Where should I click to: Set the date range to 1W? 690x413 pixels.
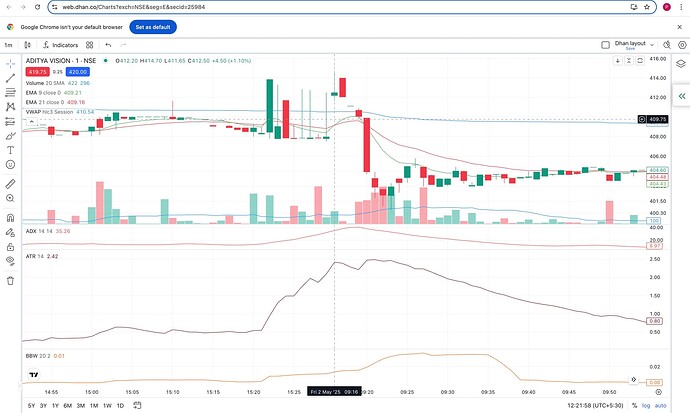pyautogui.click(x=107, y=406)
